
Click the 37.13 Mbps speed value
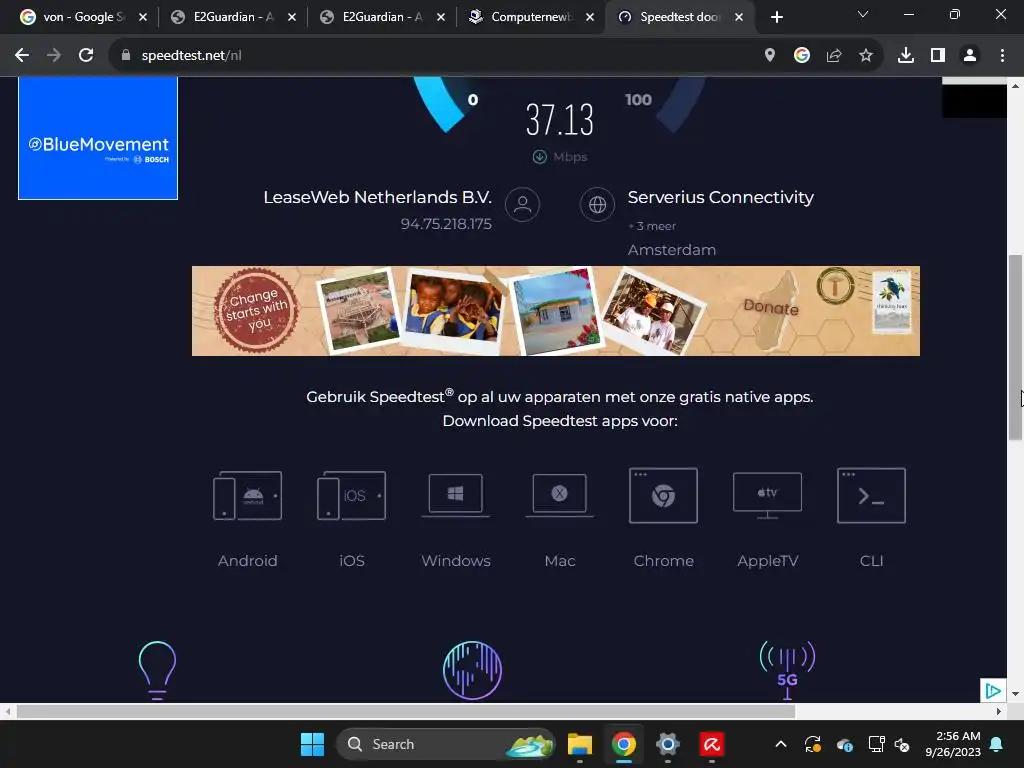coord(560,120)
